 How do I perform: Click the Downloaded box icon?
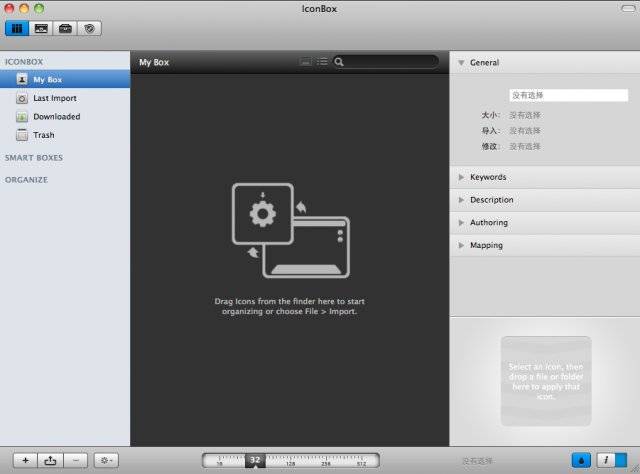pyautogui.click(x=22, y=117)
